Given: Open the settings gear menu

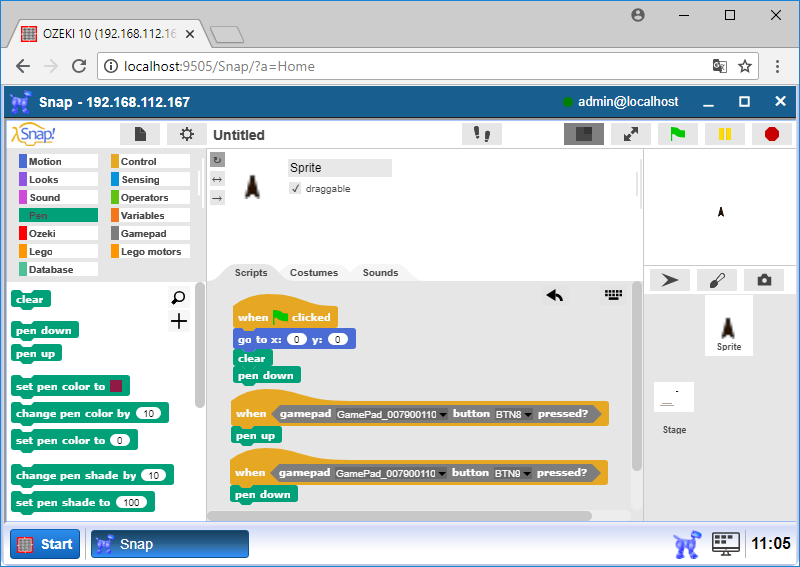Looking at the screenshot, I should 187,134.
